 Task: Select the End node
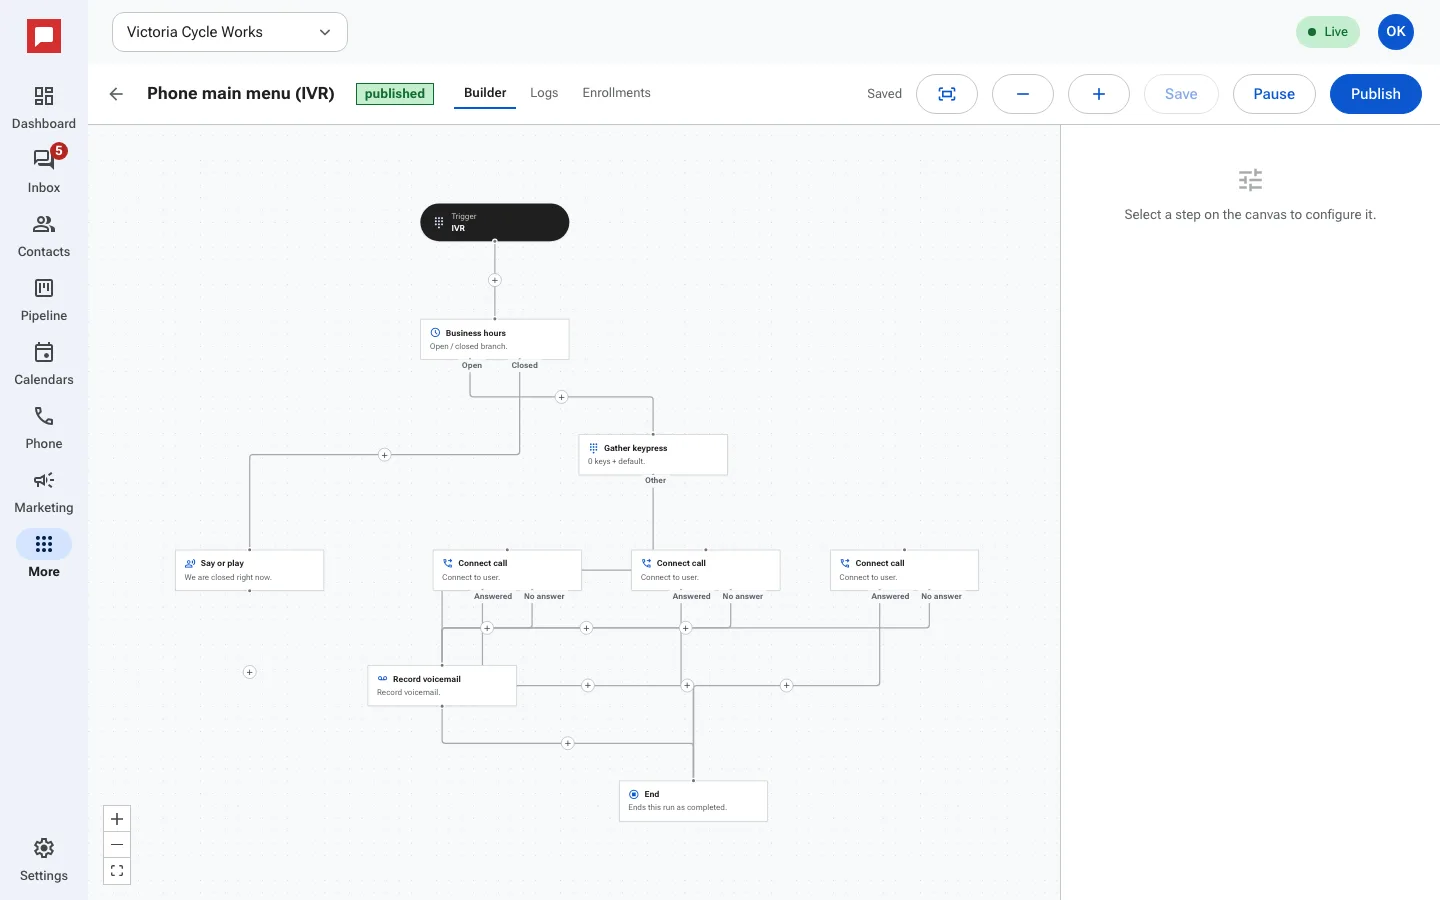point(693,801)
